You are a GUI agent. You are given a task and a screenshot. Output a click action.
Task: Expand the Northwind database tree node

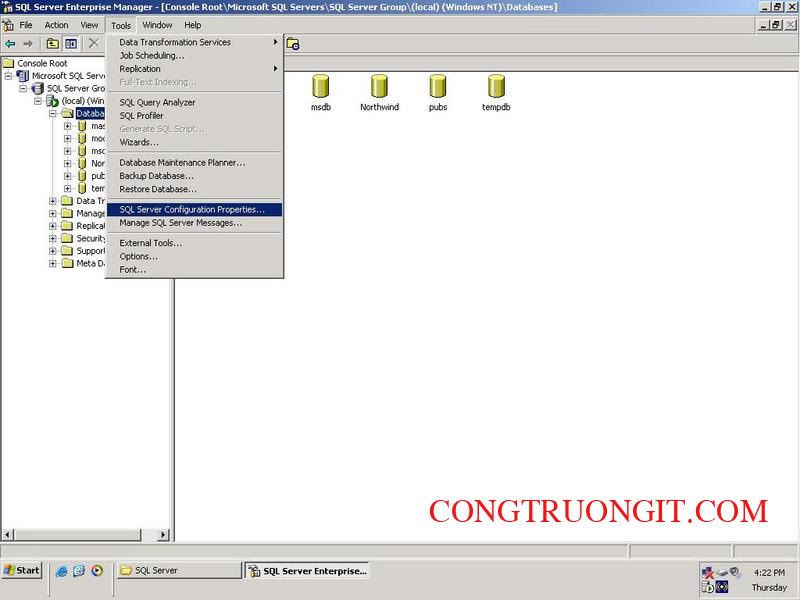pyautogui.click(x=67, y=163)
